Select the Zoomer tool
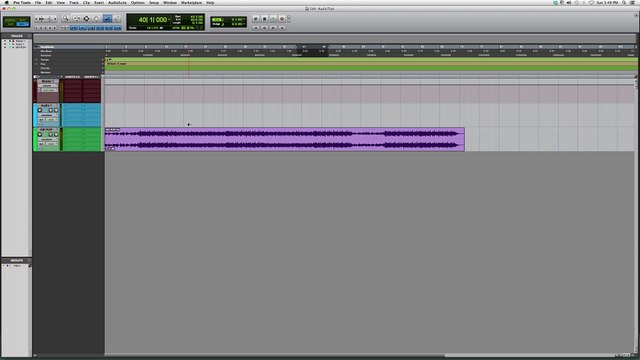Viewport: 640px width, 360px height. 65,18
